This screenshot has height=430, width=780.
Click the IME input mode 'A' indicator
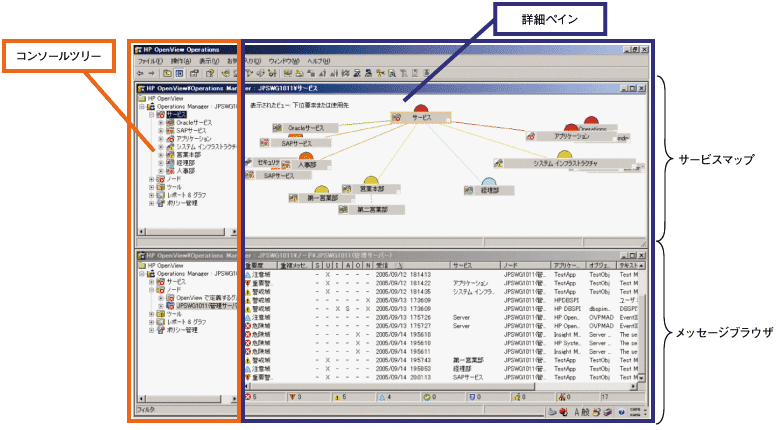pyautogui.click(x=577, y=412)
